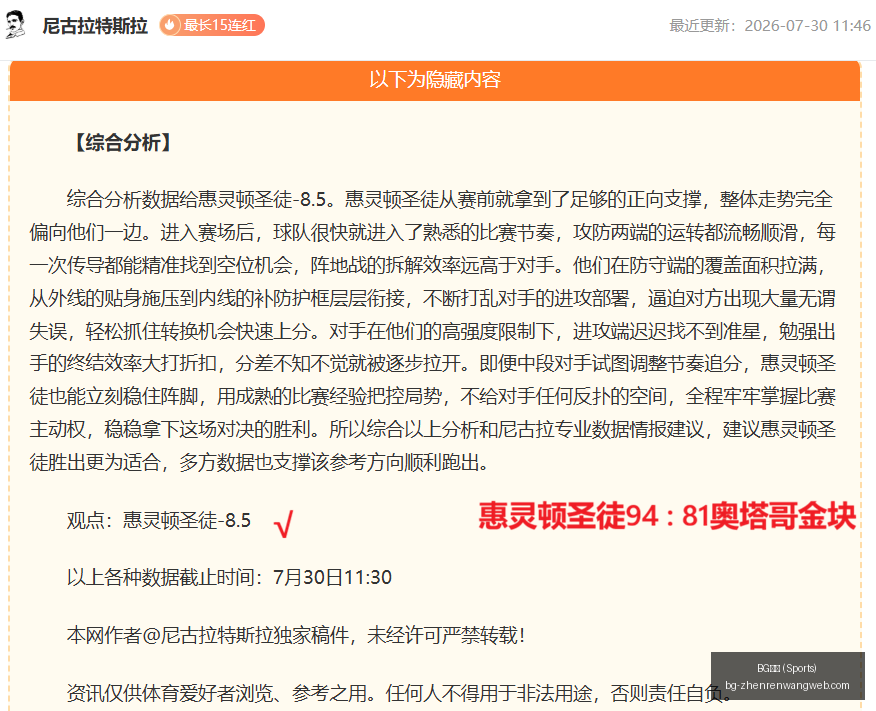Click the 资讯仅供体育爱好者浏览 disclaimer line
Image resolution: width=876 pixels, height=711 pixels.
[x=399, y=693]
